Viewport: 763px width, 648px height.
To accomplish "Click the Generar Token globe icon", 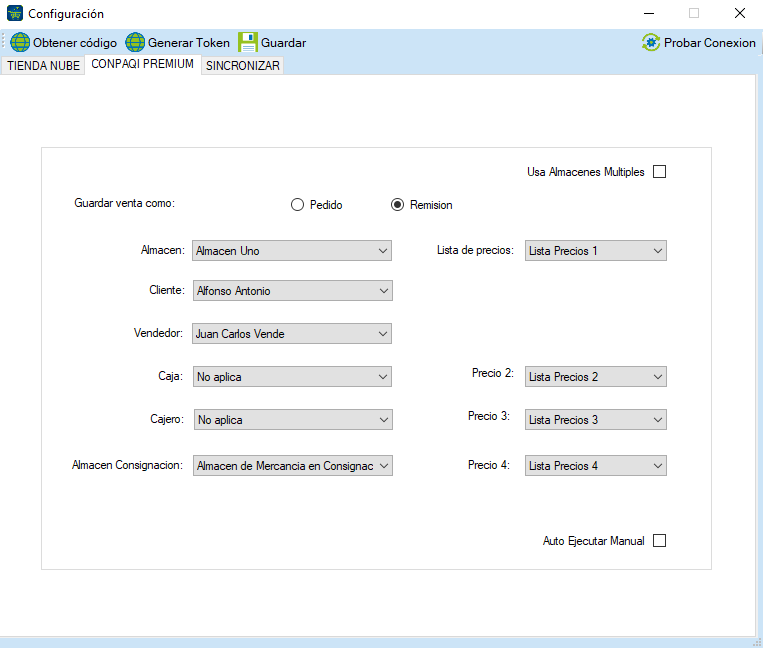I will point(135,42).
